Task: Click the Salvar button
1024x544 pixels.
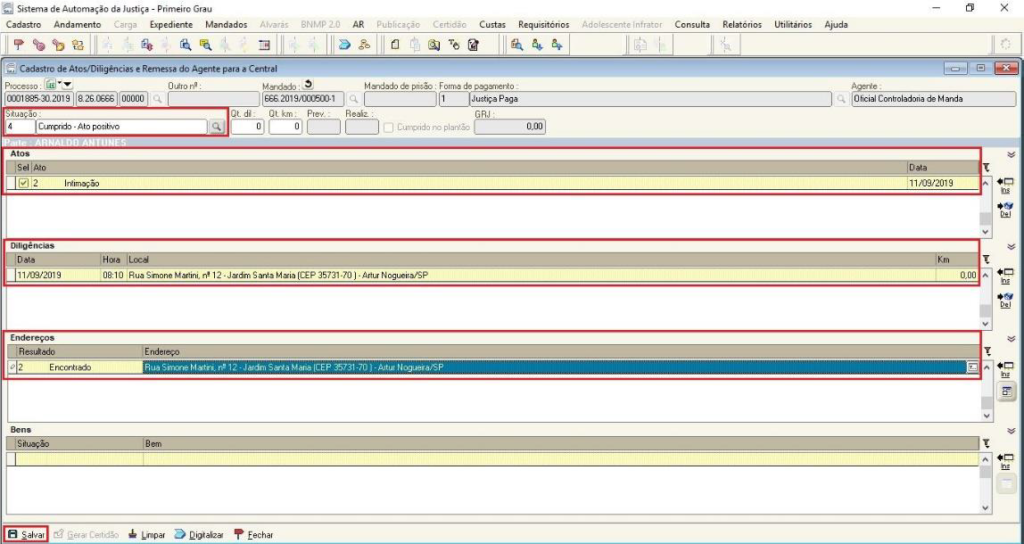Action: tap(26, 534)
